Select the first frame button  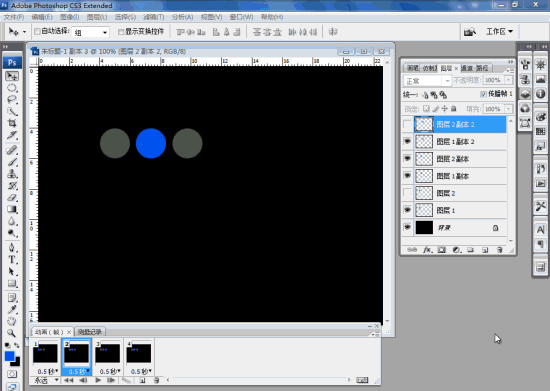coord(69,380)
